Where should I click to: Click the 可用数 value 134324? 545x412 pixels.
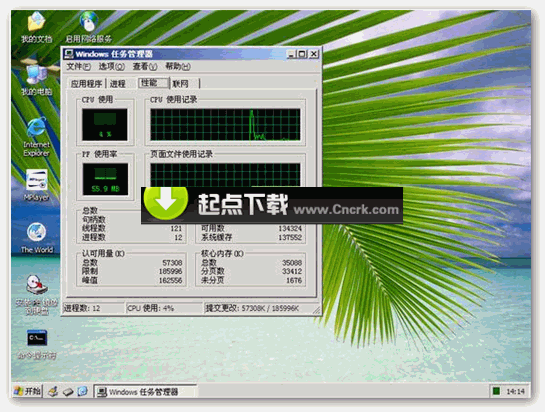click(x=290, y=228)
